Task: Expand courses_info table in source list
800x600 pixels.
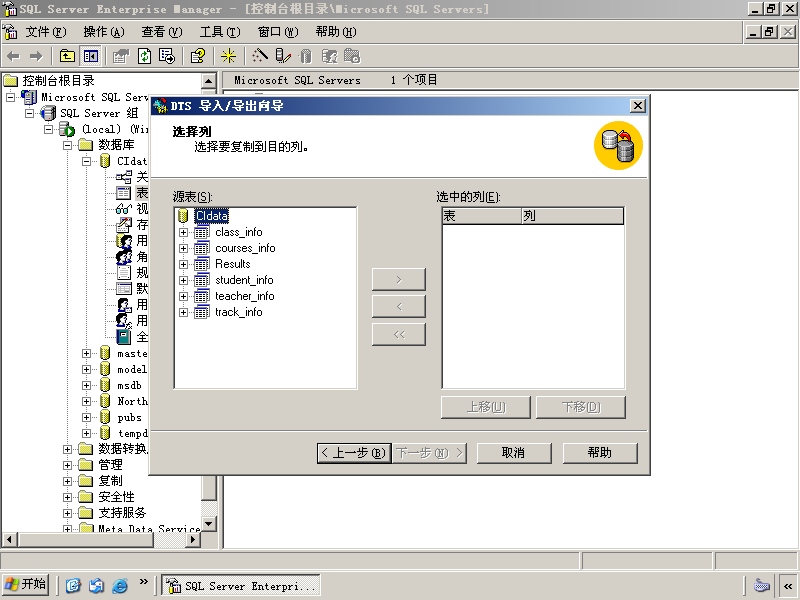Action: pyautogui.click(x=184, y=248)
